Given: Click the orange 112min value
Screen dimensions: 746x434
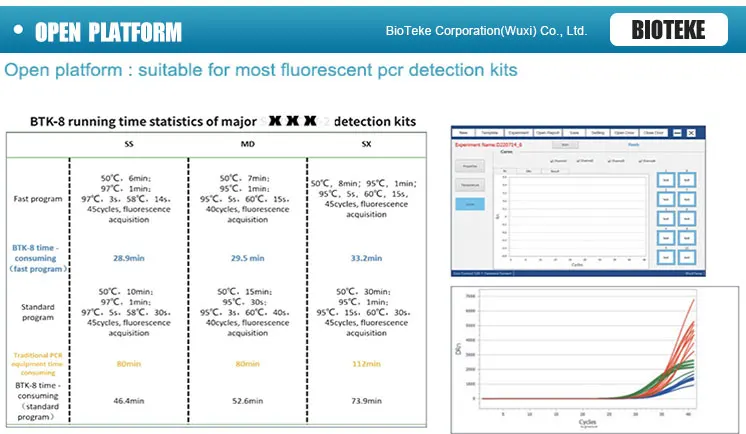Looking at the screenshot, I should click(x=366, y=364).
